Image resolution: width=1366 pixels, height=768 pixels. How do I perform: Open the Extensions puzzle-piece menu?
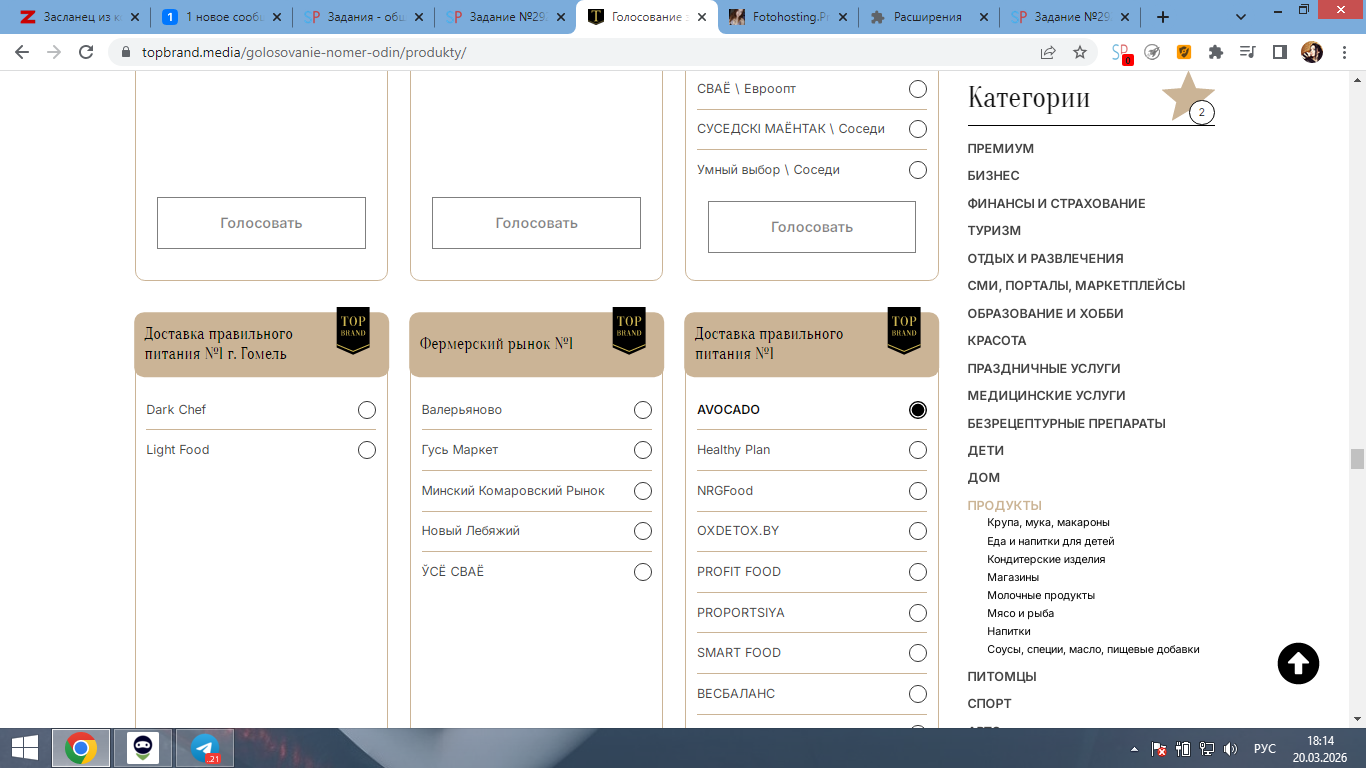pos(1216,52)
